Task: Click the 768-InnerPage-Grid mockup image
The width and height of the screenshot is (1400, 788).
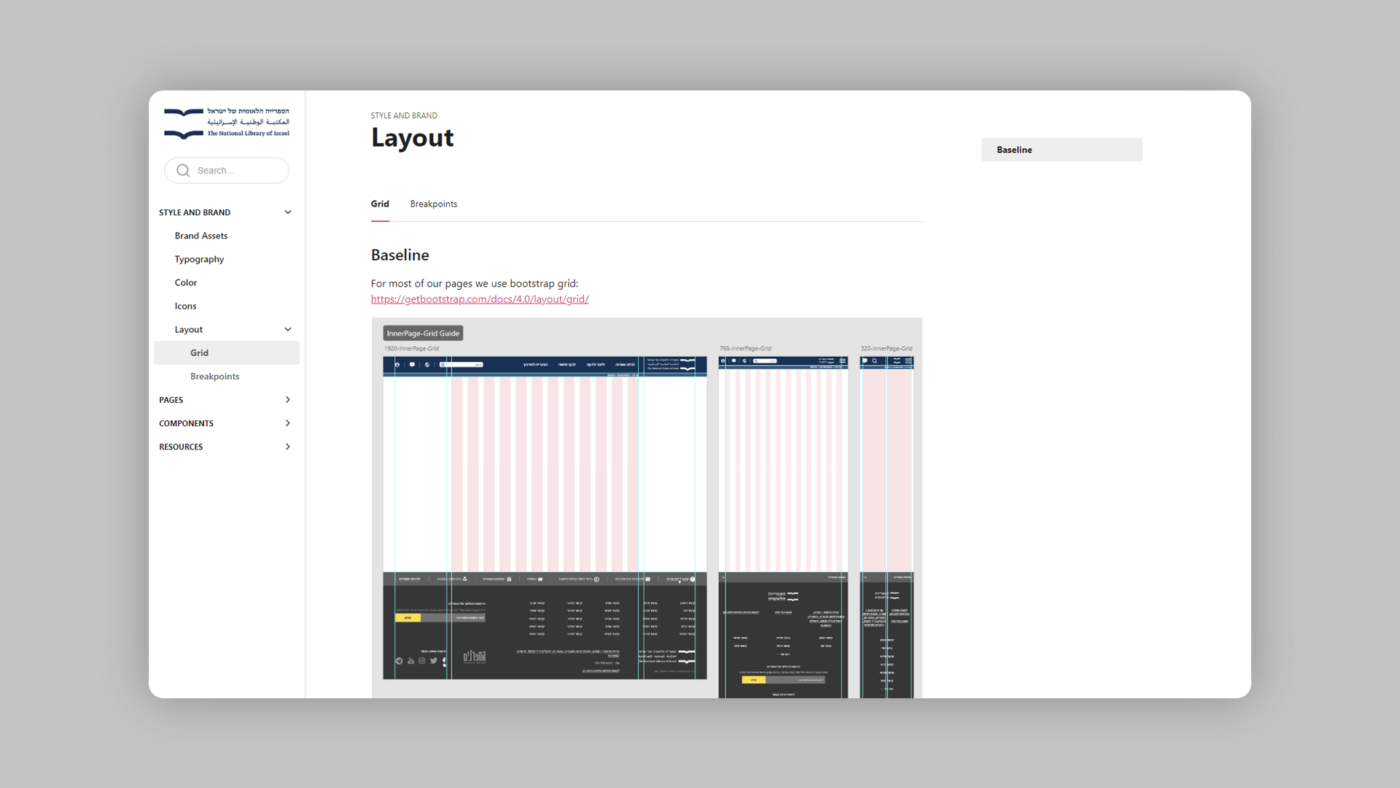Action: point(782,525)
